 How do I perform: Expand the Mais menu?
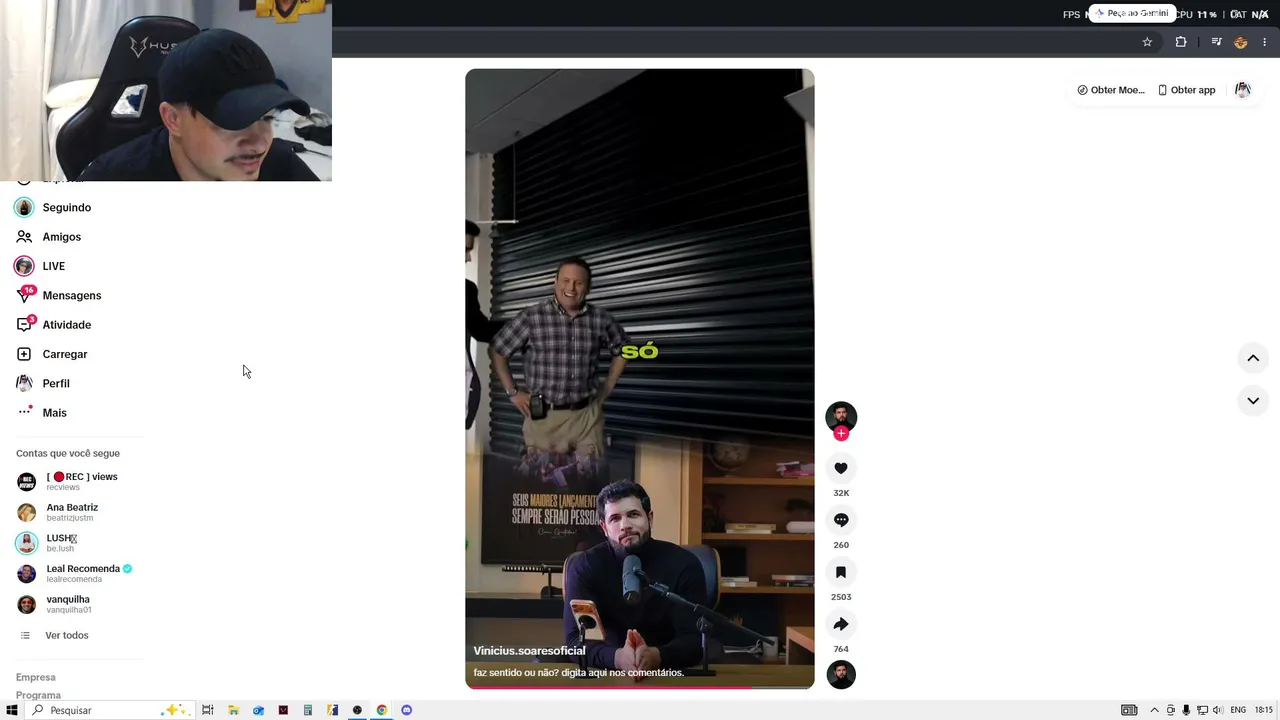pos(41,413)
